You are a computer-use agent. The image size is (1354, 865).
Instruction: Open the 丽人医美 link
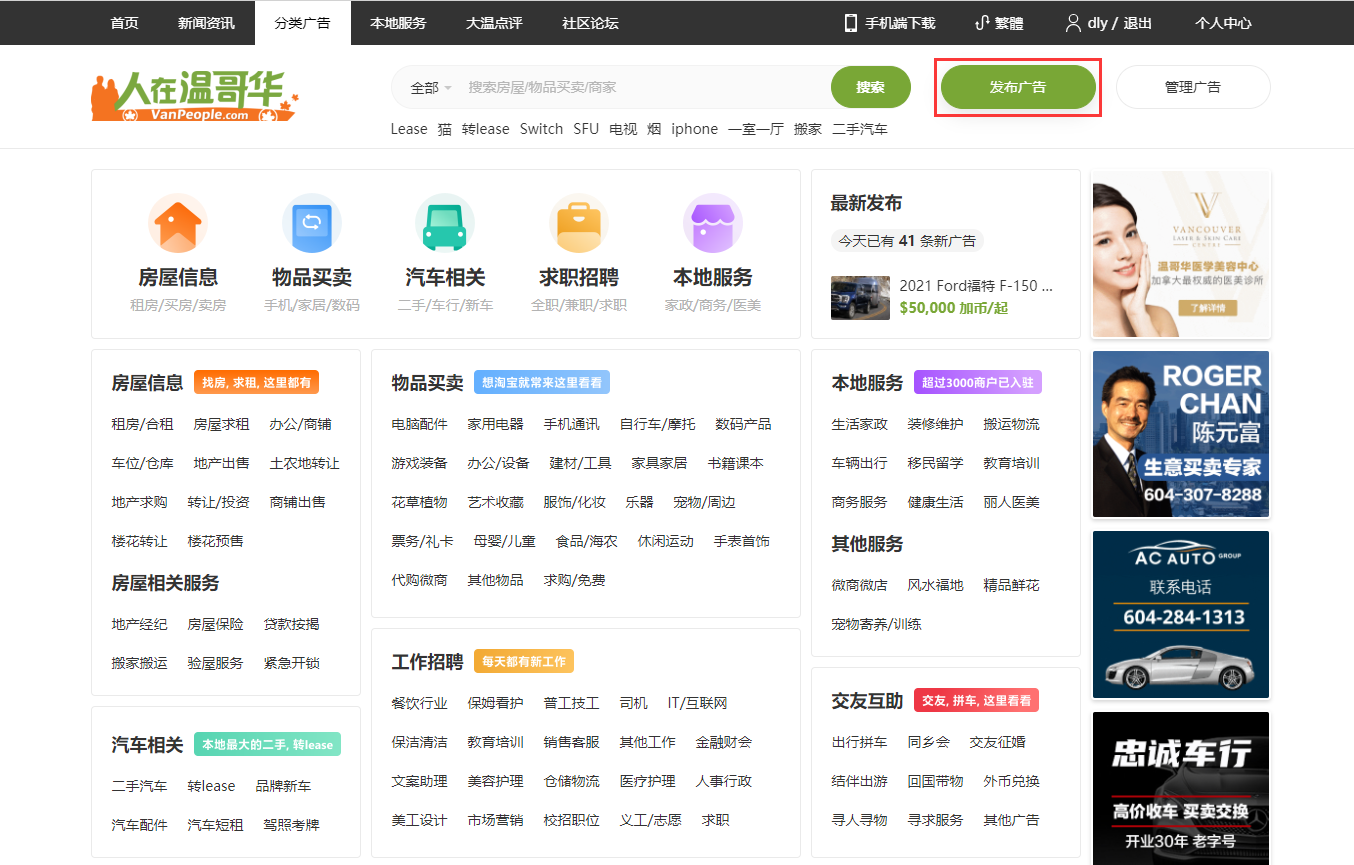[1011, 502]
